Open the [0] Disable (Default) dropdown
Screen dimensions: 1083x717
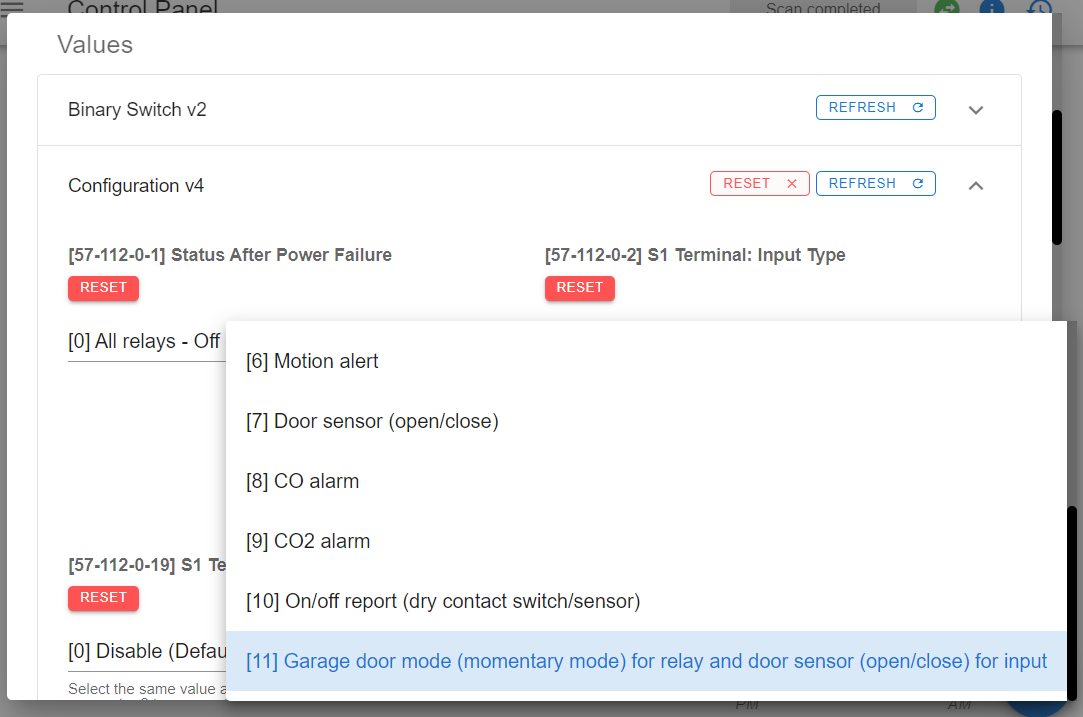[140, 651]
